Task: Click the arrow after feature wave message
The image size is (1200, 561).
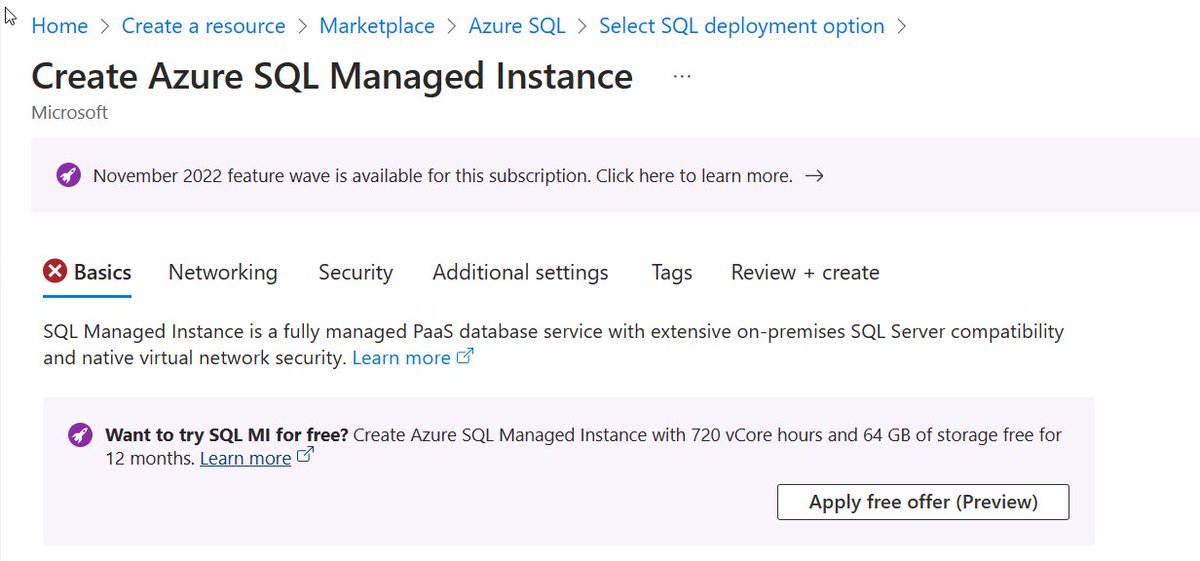Action: [x=814, y=176]
